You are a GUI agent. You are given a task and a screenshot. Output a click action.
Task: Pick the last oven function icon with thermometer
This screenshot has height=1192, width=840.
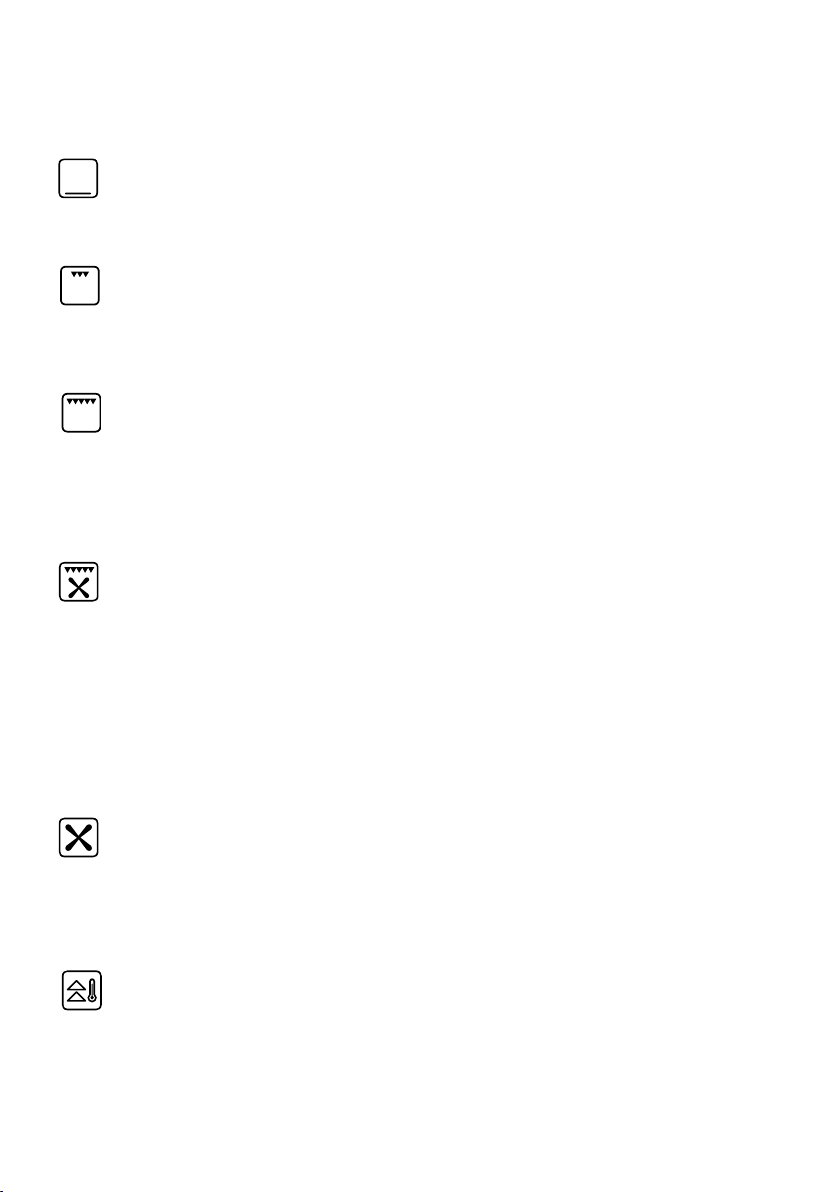pos(82,991)
